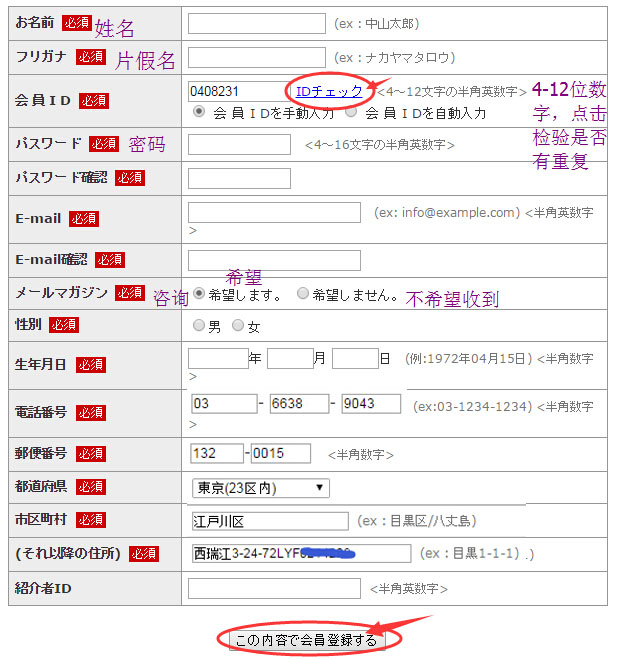Click the お名前 name input field
This screenshot has width=619, height=659.
coord(256,23)
